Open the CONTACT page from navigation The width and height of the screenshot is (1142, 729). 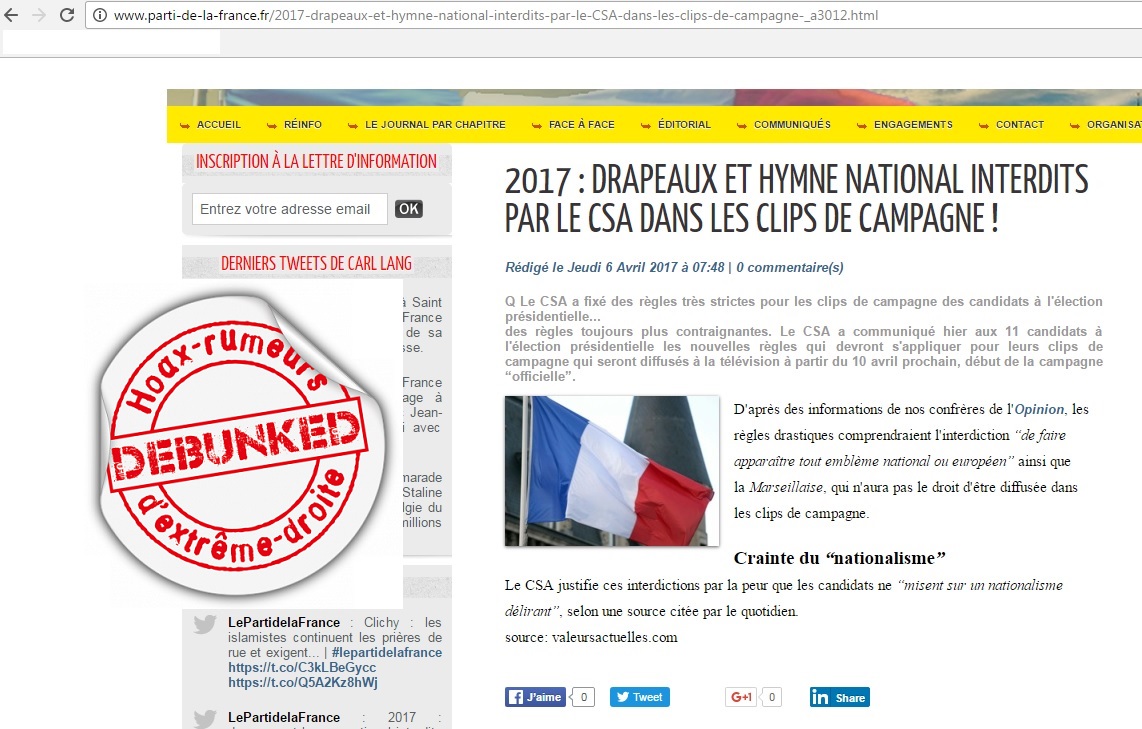(x=1020, y=125)
